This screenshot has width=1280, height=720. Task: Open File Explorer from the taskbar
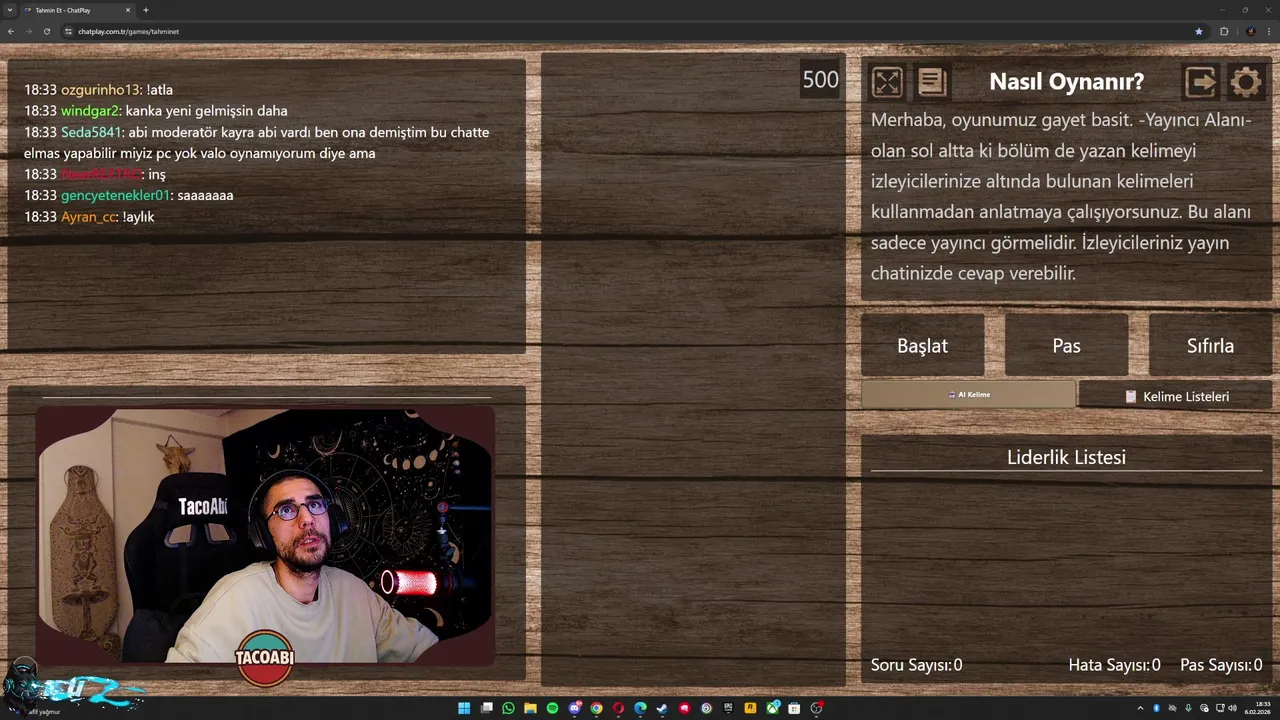[530, 708]
